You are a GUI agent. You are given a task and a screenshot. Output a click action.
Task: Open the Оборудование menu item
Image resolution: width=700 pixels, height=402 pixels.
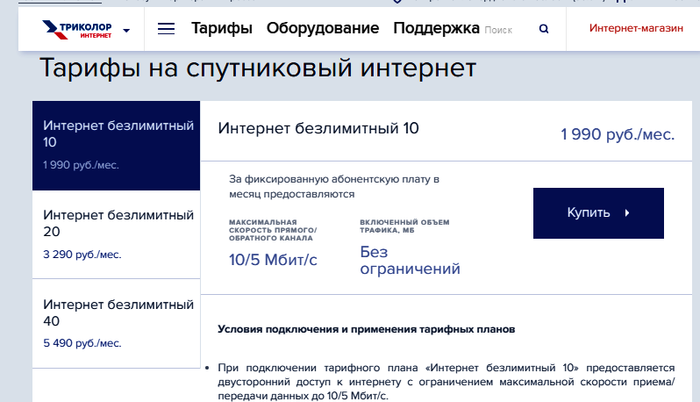point(322,28)
